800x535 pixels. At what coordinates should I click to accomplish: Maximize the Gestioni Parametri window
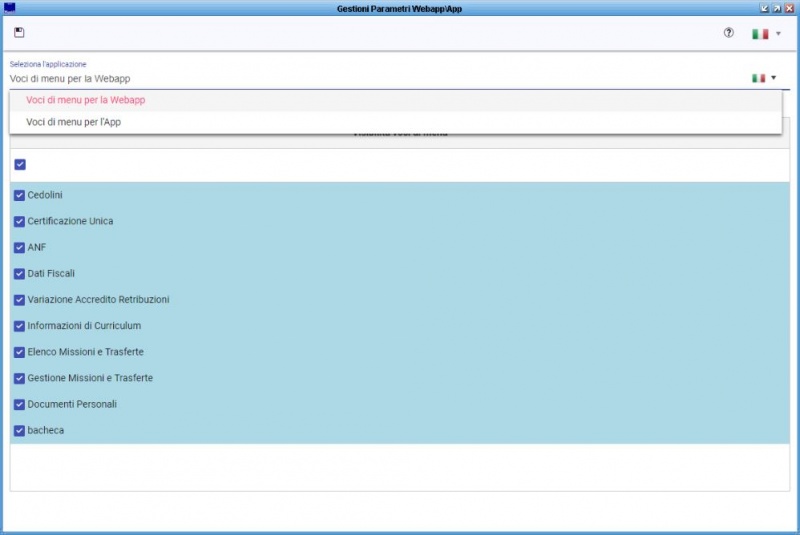pos(777,8)
